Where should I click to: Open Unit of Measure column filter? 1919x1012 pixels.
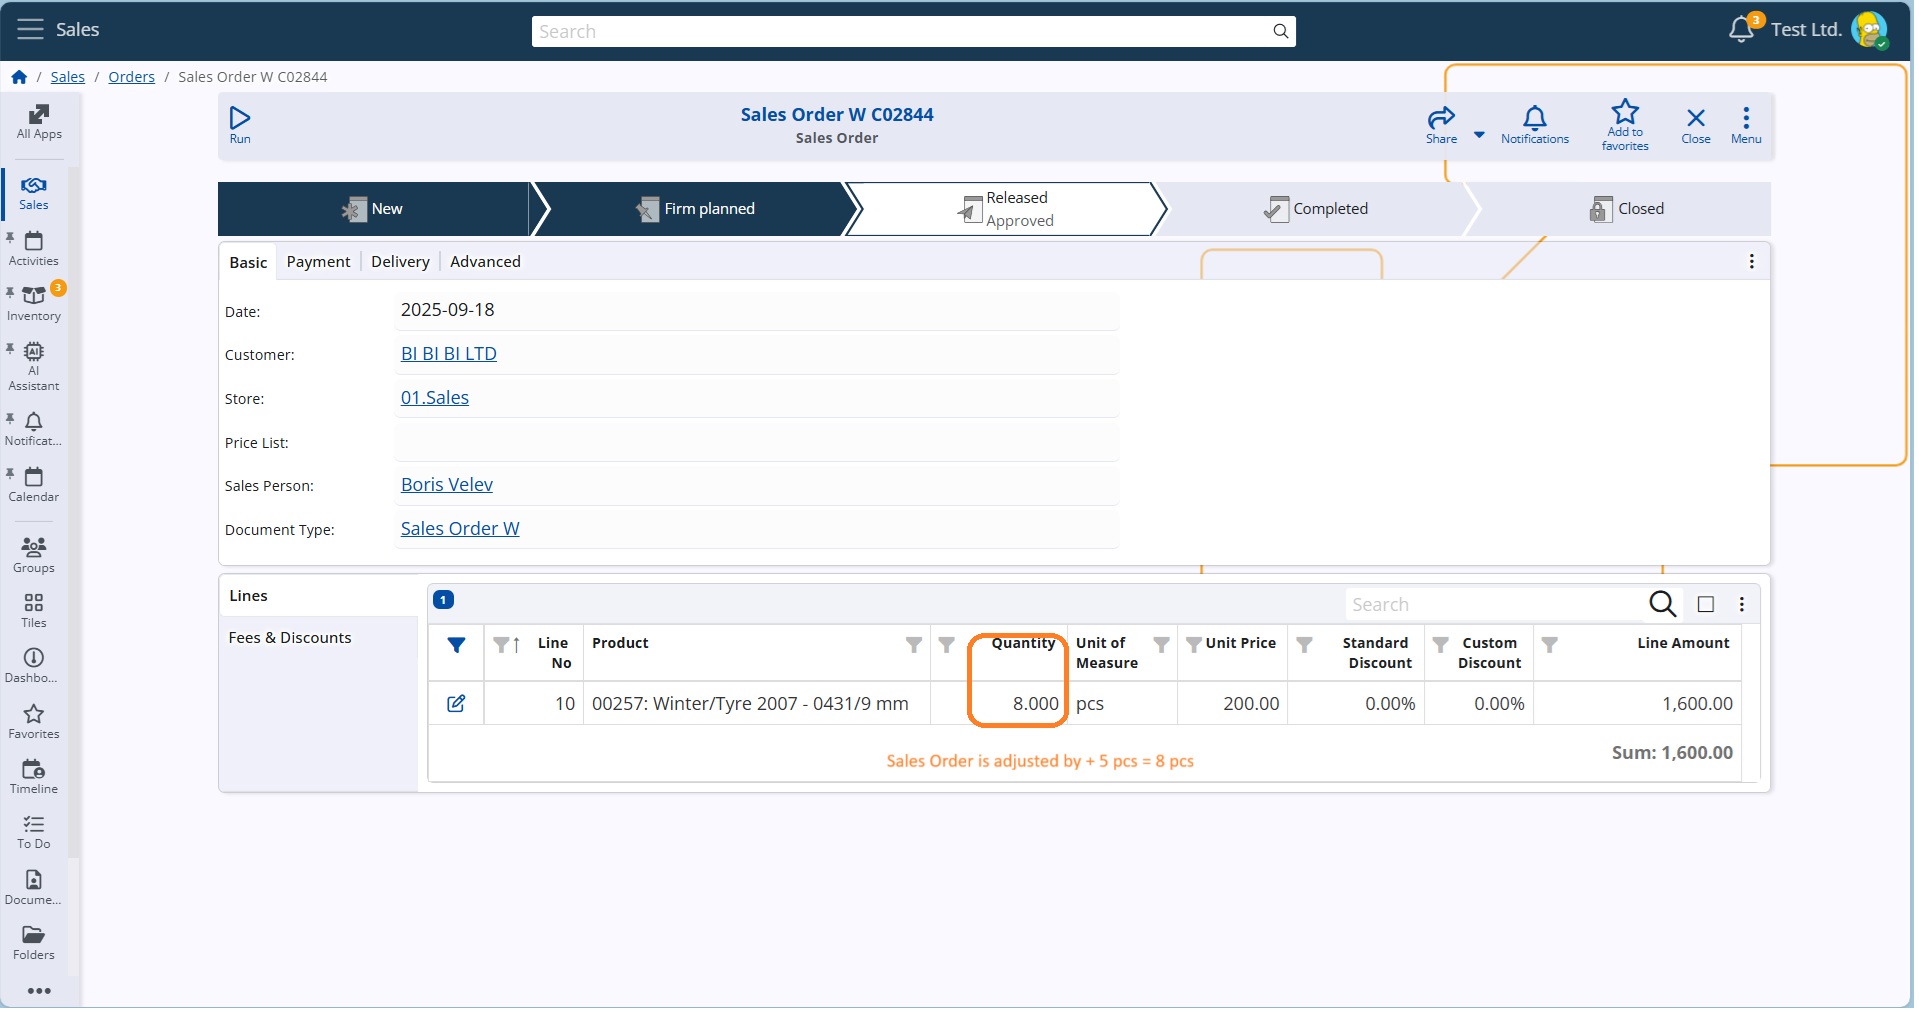point(1162,646)
